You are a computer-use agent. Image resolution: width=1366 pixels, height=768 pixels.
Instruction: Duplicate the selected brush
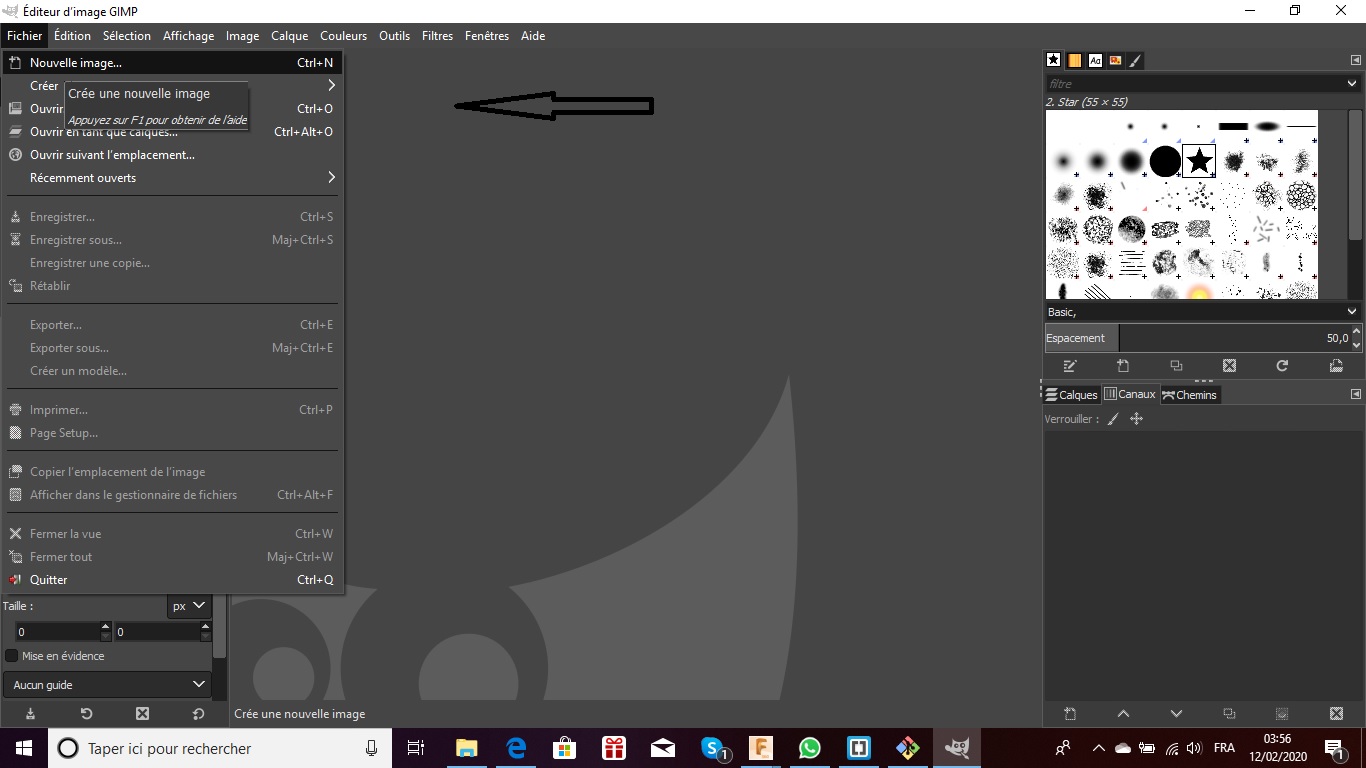tap(1176, 366)
